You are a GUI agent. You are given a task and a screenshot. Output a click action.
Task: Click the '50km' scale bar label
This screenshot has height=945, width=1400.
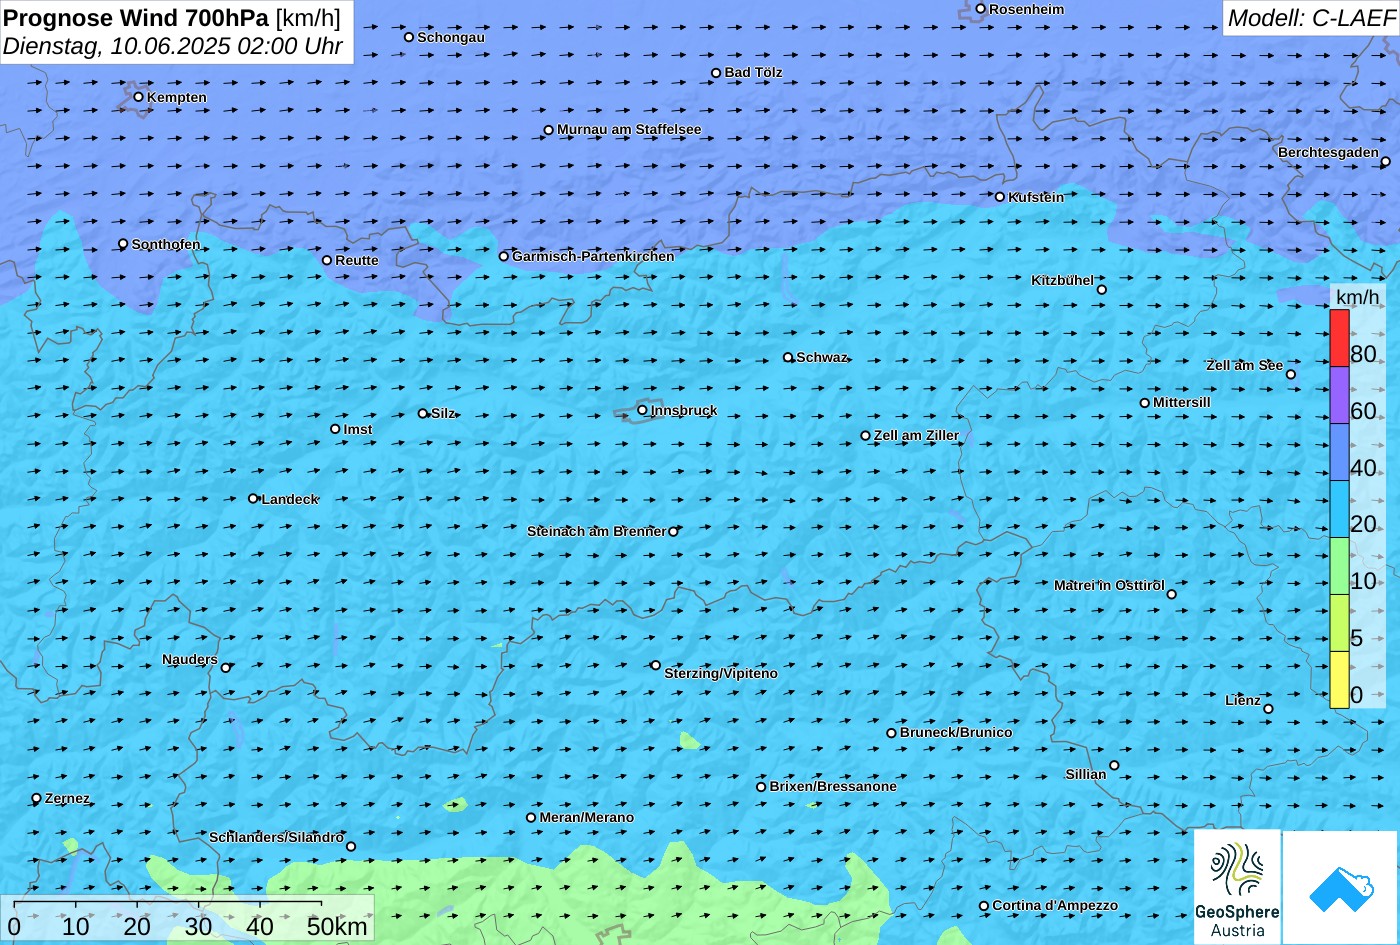337,926
